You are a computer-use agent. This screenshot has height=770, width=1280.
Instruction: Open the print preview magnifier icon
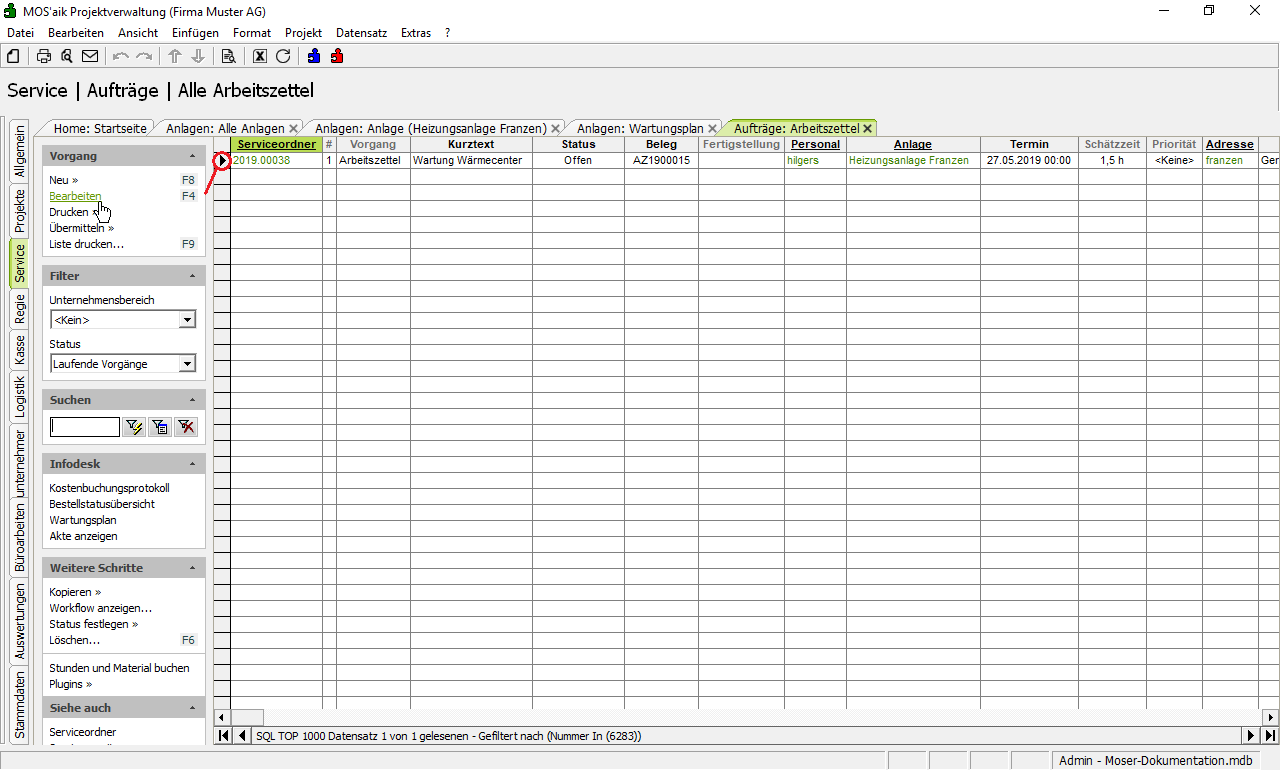tap(67, 56)
